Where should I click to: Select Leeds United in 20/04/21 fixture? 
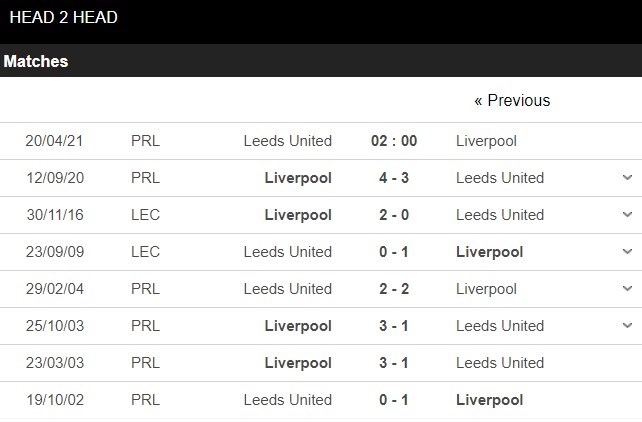[288, 141]
